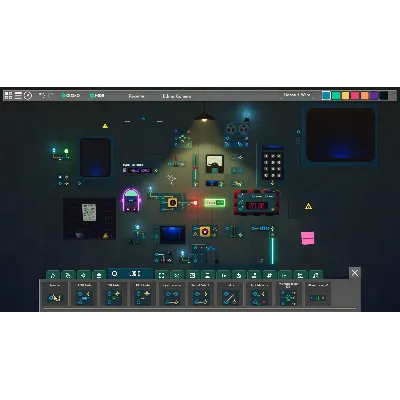Select the green network node palette item
This screenshot has height=400, width=400.
click(x=288, y=294)
